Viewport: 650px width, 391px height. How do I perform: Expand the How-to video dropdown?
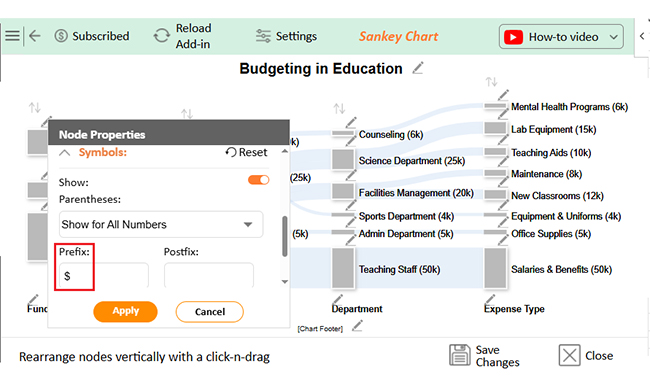tap(614, 37)
